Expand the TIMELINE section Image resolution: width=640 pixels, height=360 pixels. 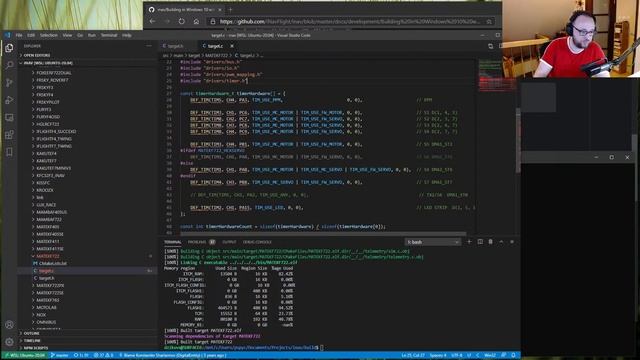(x=32, y=341)
